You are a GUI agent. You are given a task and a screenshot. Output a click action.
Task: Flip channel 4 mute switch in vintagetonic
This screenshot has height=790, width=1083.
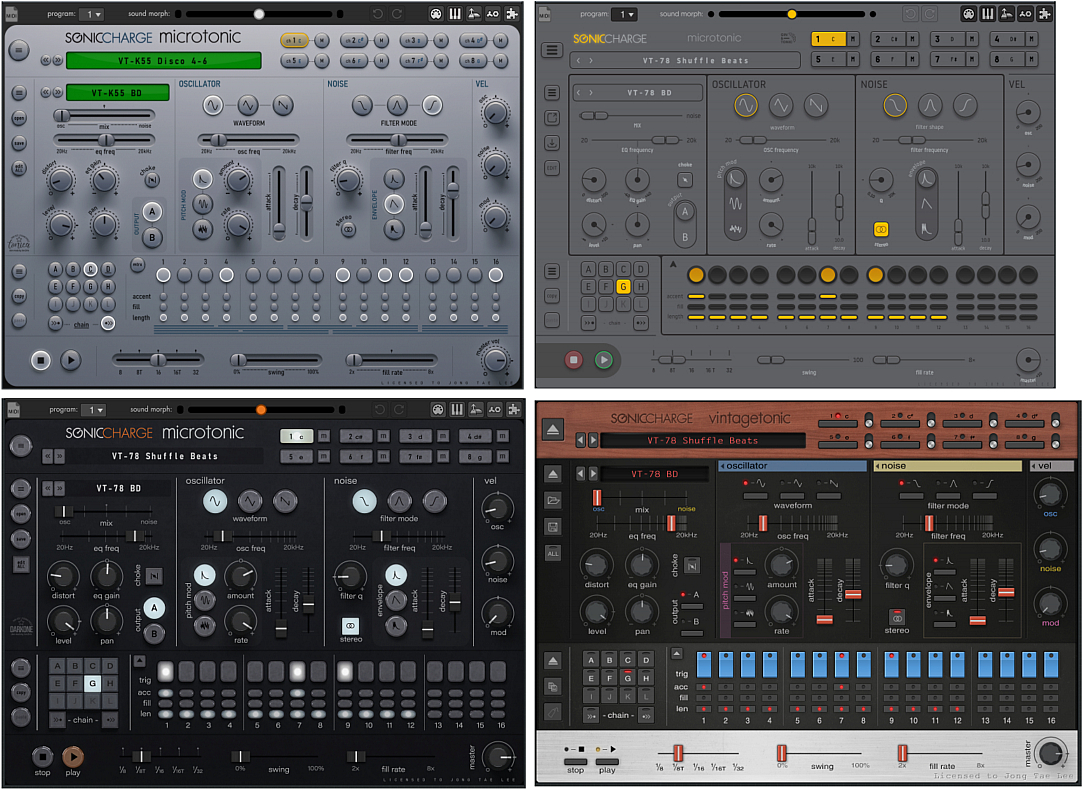click(x=1055, y=420)
